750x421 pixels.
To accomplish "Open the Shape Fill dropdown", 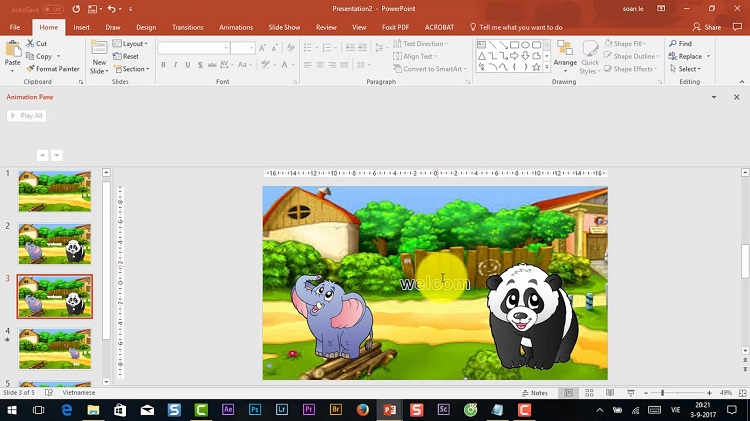I will 625,44.
